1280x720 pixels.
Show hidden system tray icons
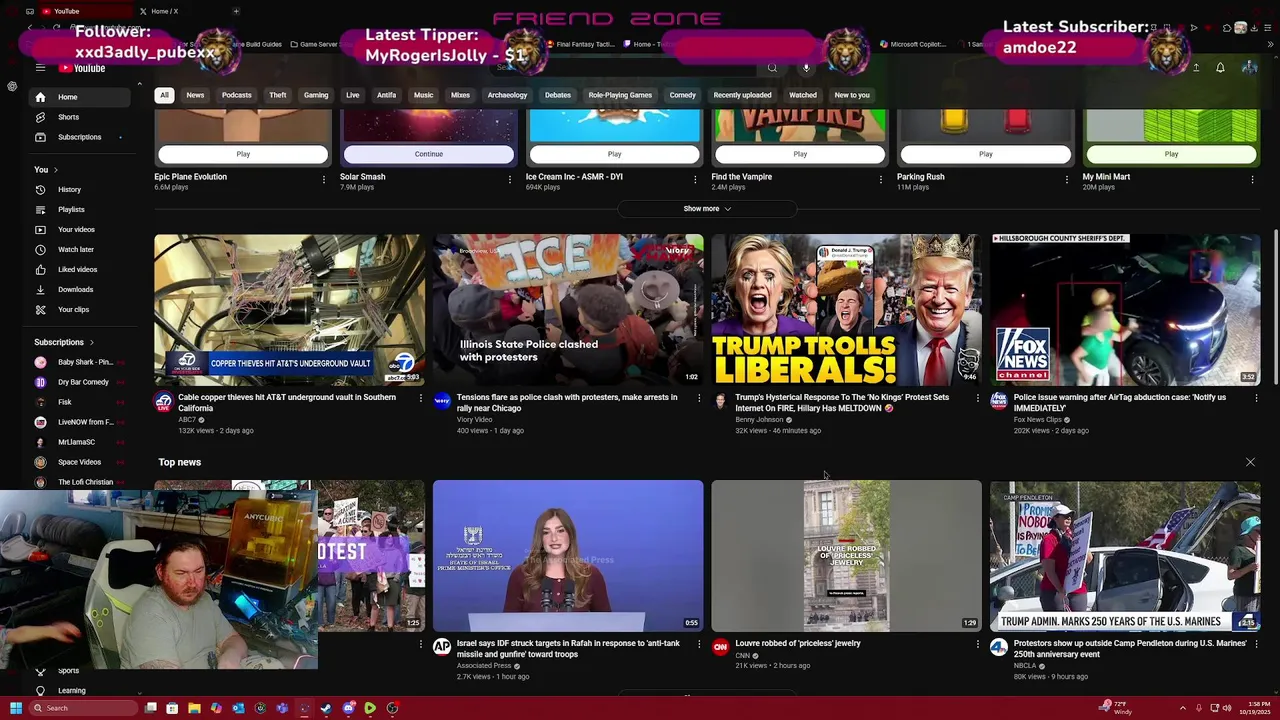[x=1182, y=708]
